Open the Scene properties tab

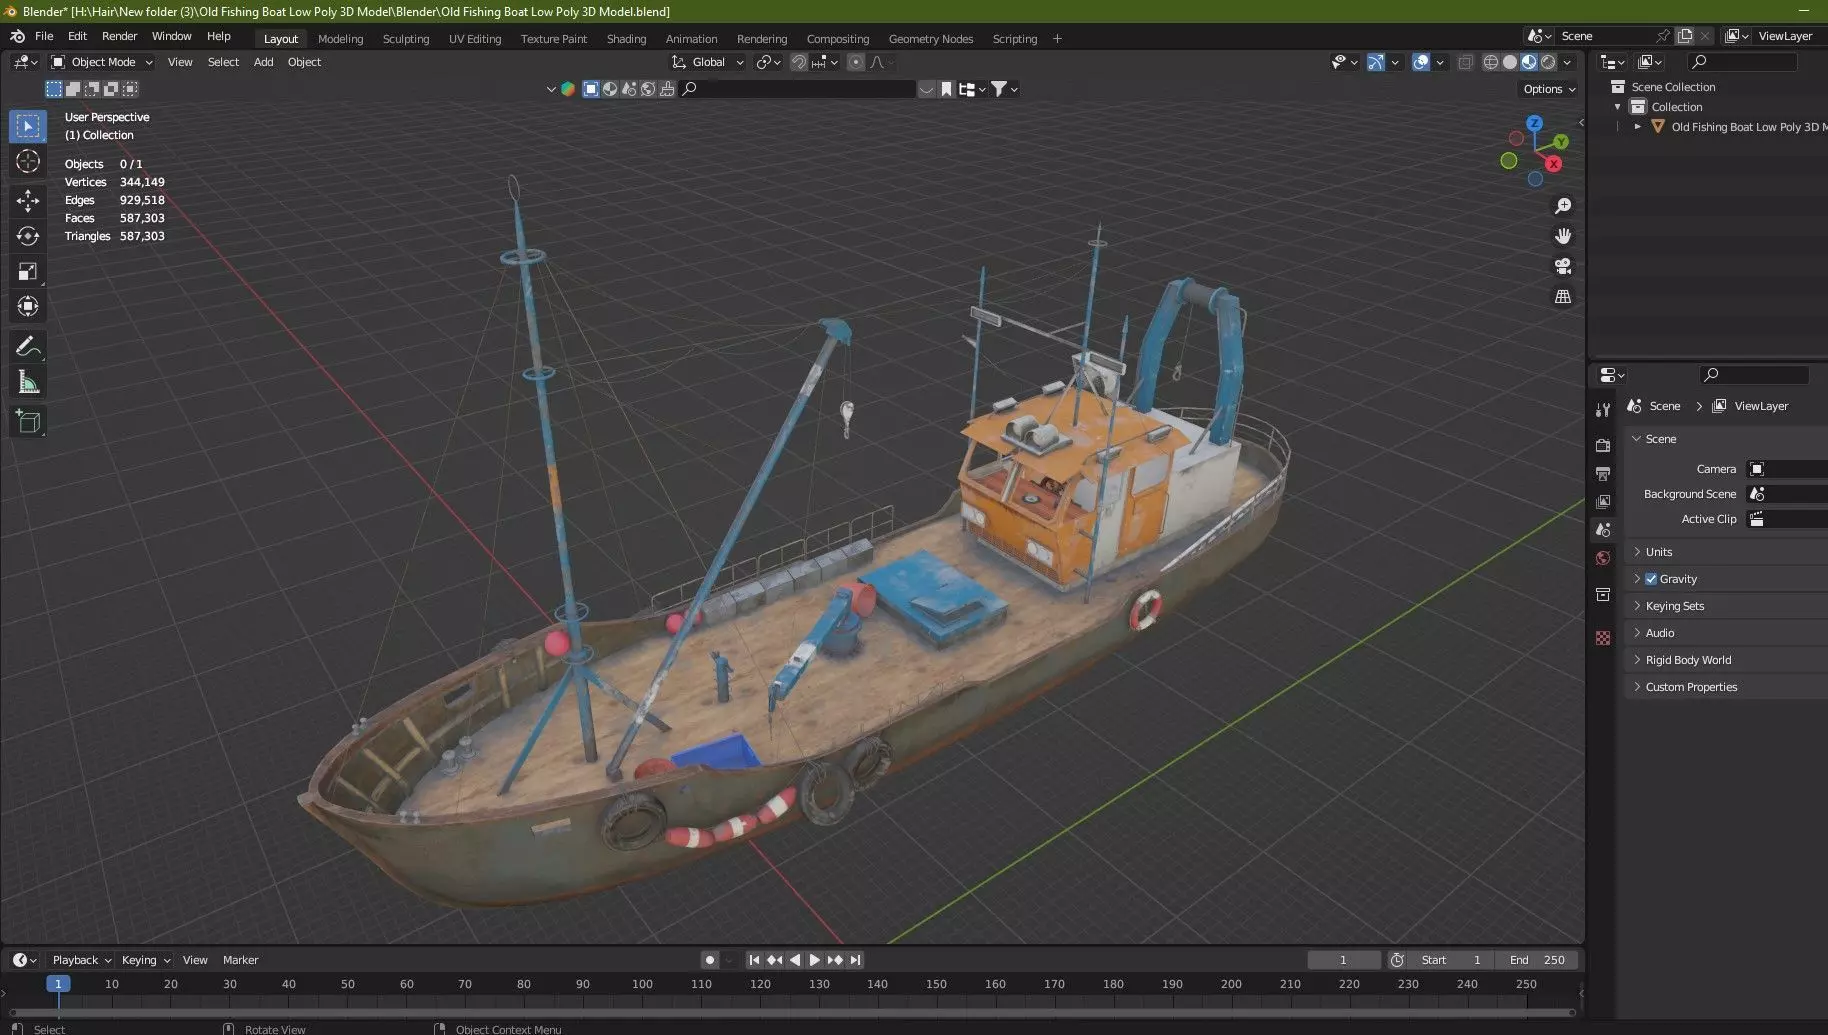1603,530
